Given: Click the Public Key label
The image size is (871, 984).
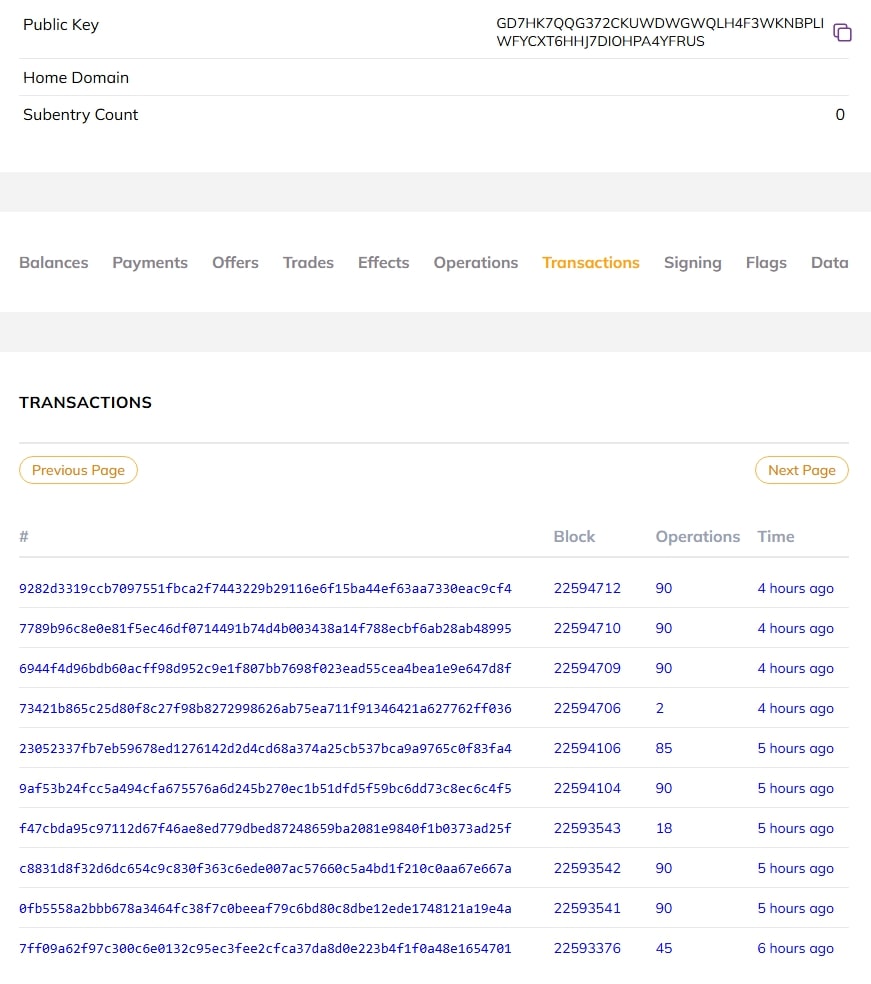Looking at the screenshot, I should click(x=61, y=24).
